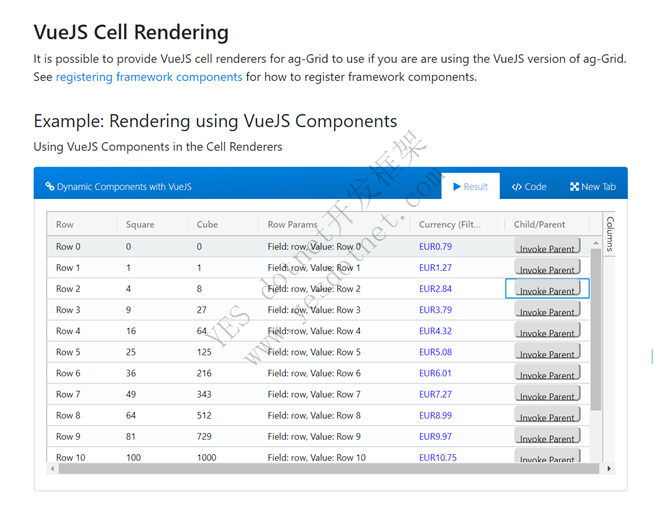Switch to the Code tab
This screenshot has width=664, height=510.
pos(529,186)
